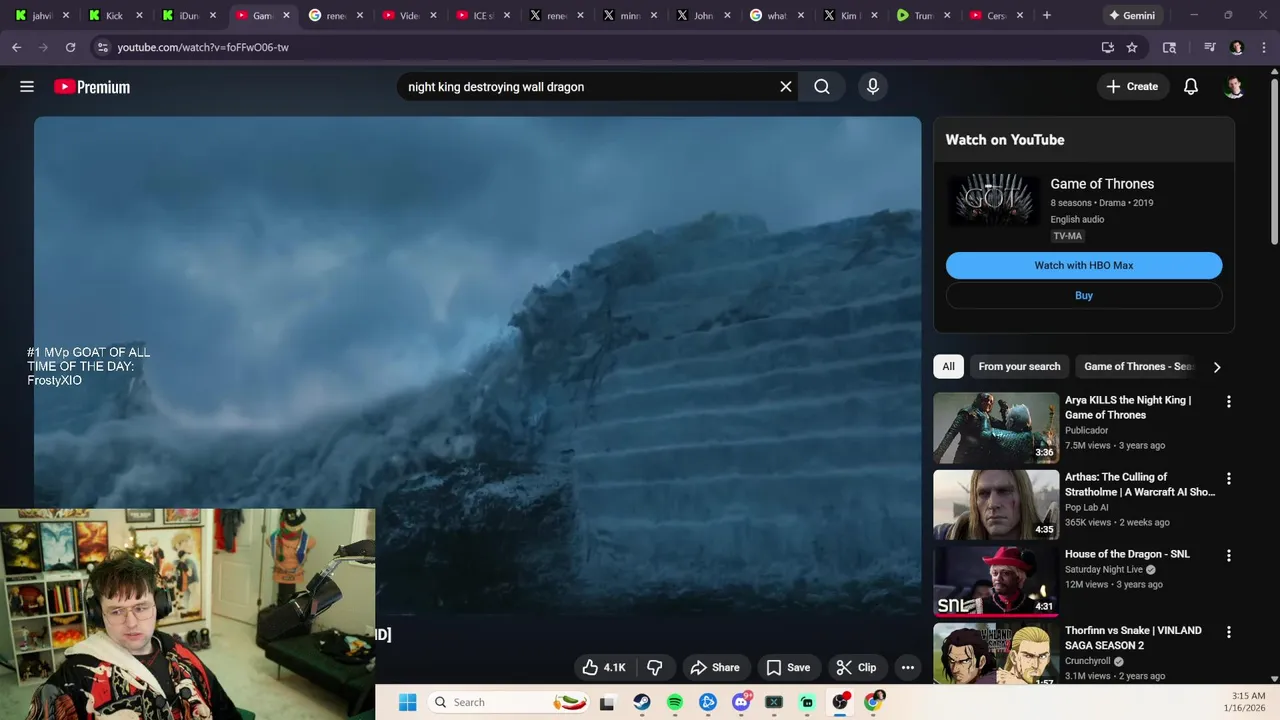Viewport: 1280px width, 720px height.
Task: Click the Buy button for Game of Thrones
Action: [x=1084, y=295]
